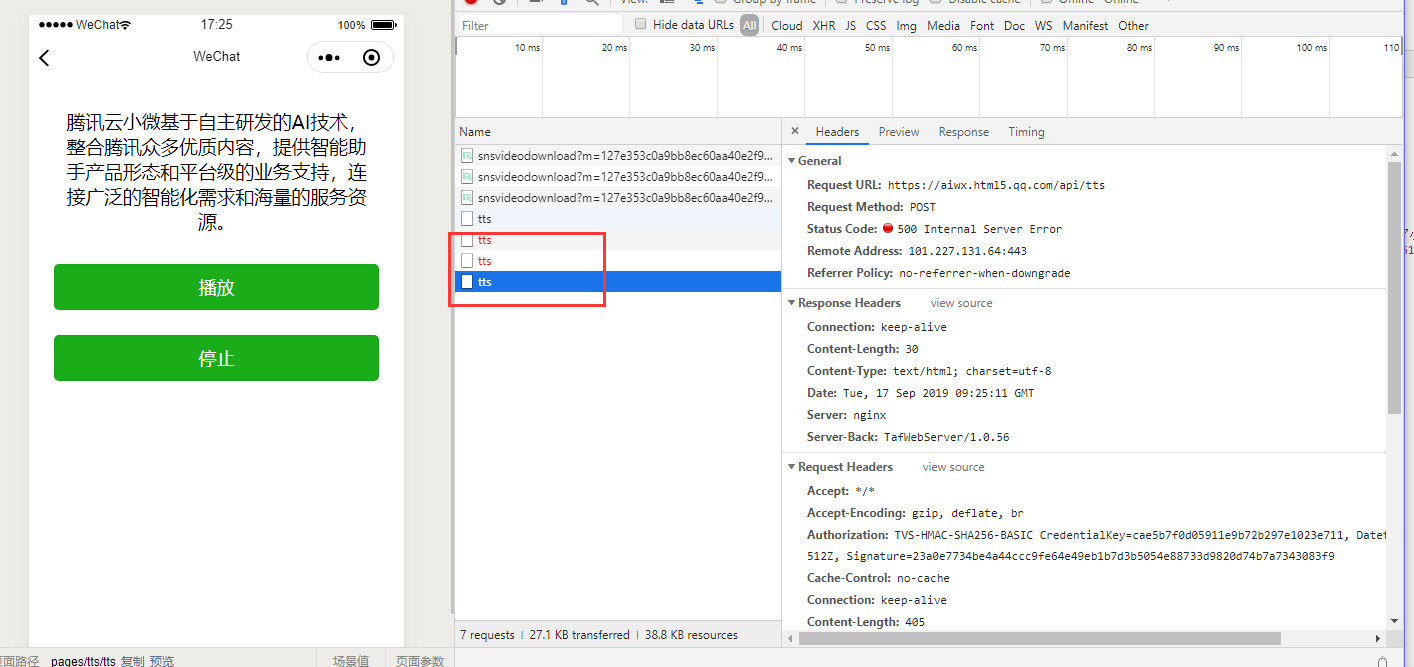
Task: Tap the back arrow in the WeChat simulator
Action: click(x=44, y=58)
